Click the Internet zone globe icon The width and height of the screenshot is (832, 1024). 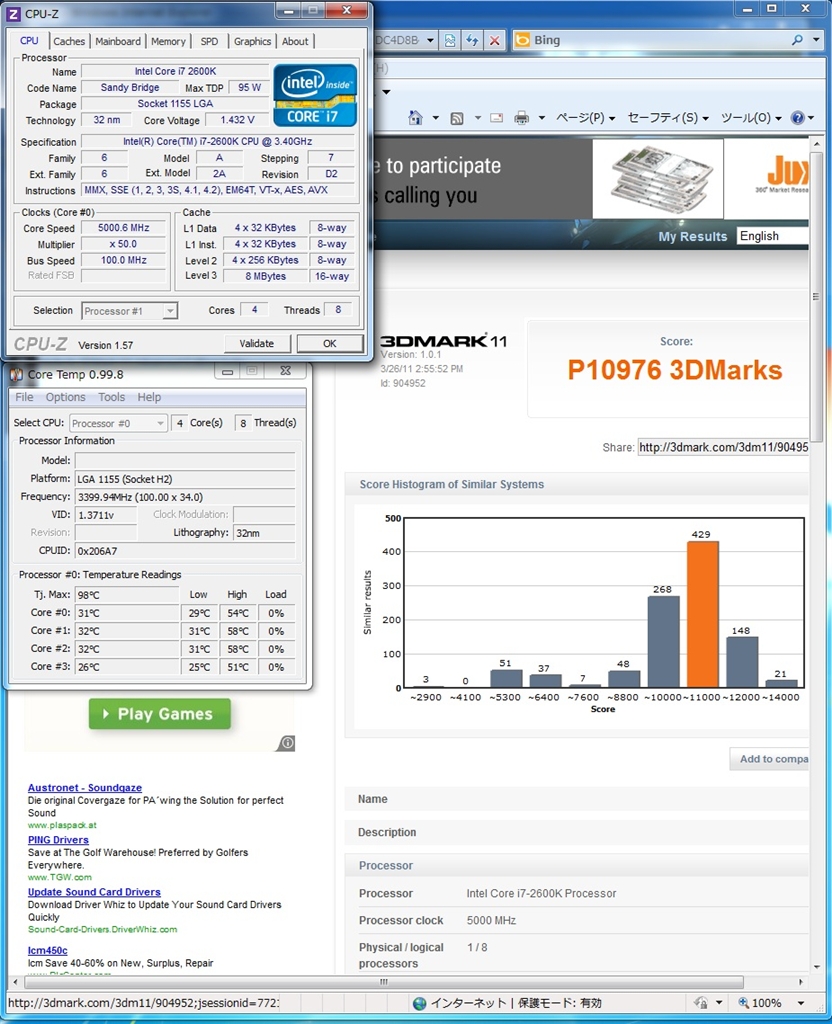tap(420, 1003)
